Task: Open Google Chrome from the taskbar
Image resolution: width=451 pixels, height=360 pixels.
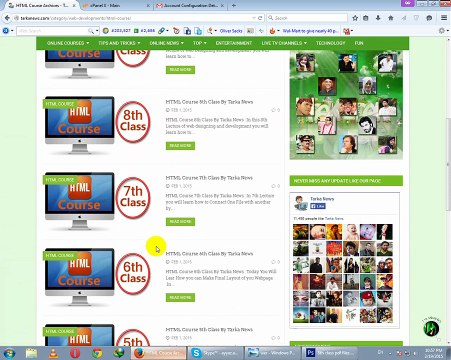Action: (97, 353)
